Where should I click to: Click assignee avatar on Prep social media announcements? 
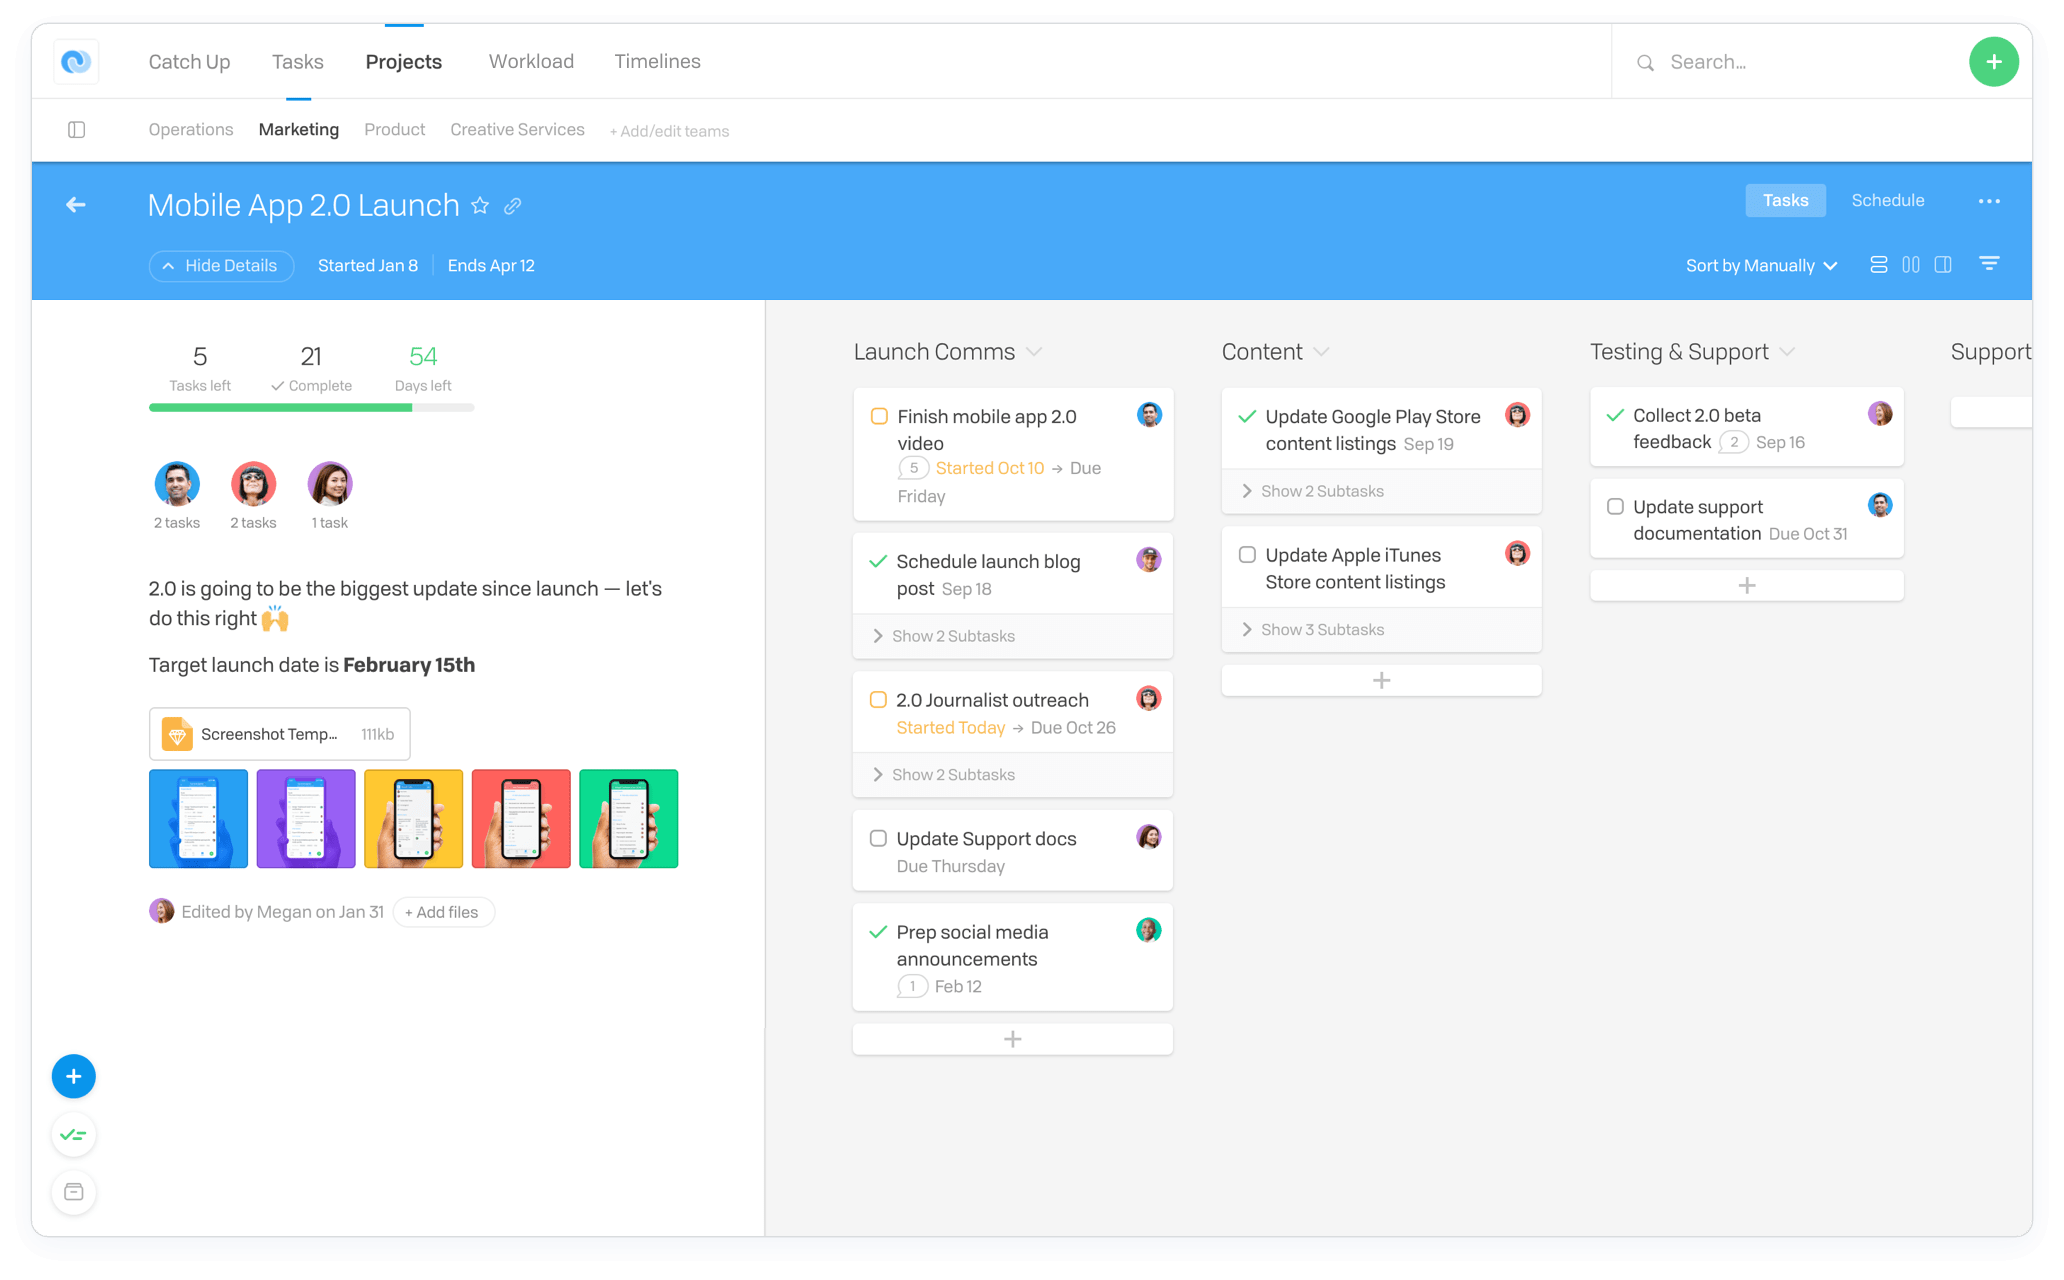pos(1148,930)
